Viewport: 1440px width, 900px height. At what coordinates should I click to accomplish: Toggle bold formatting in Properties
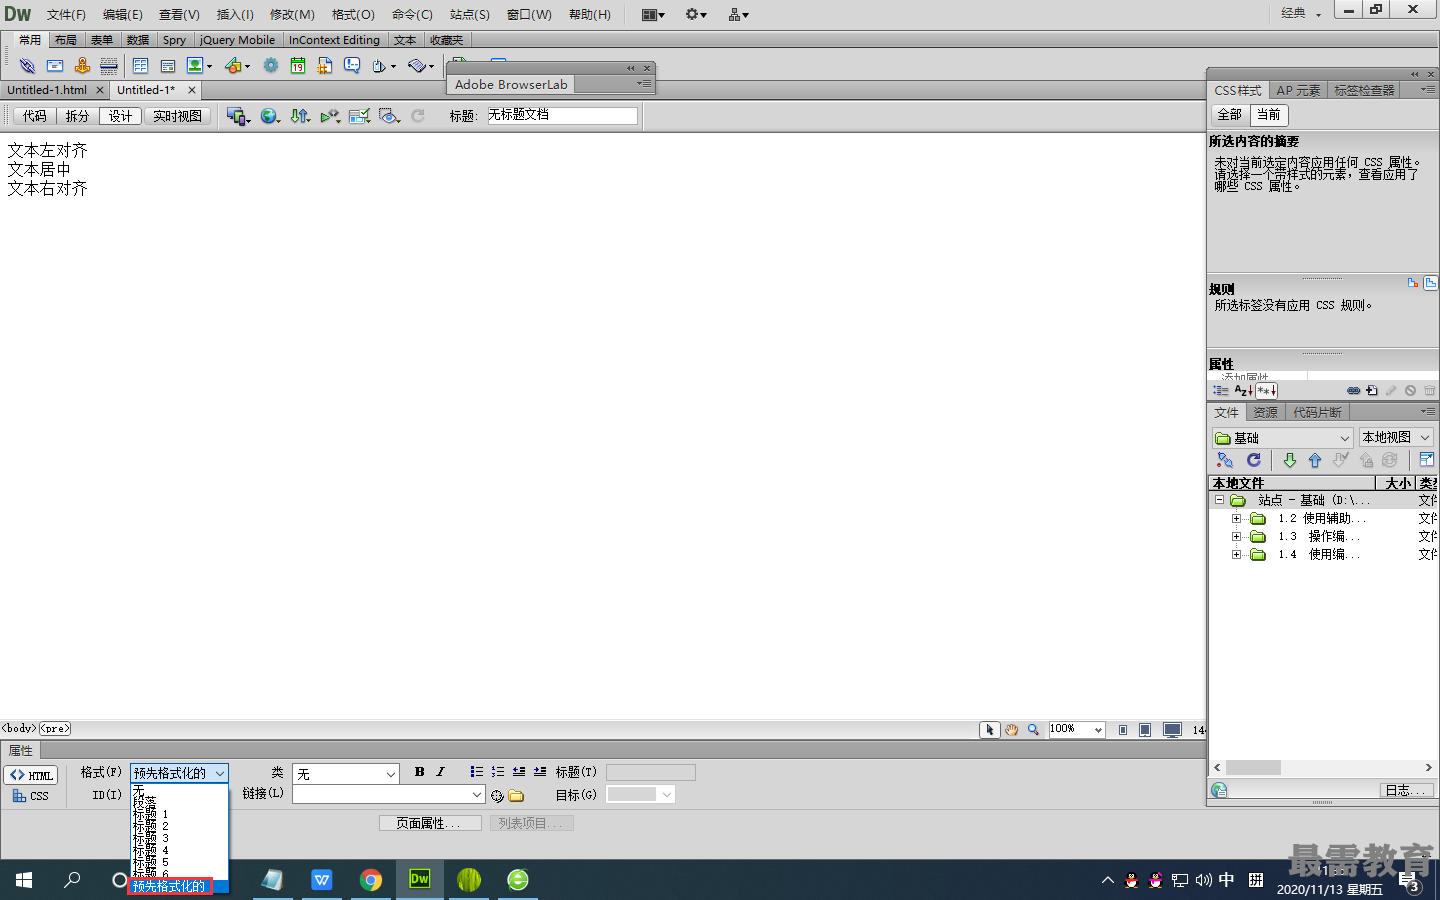coord(419,772)
